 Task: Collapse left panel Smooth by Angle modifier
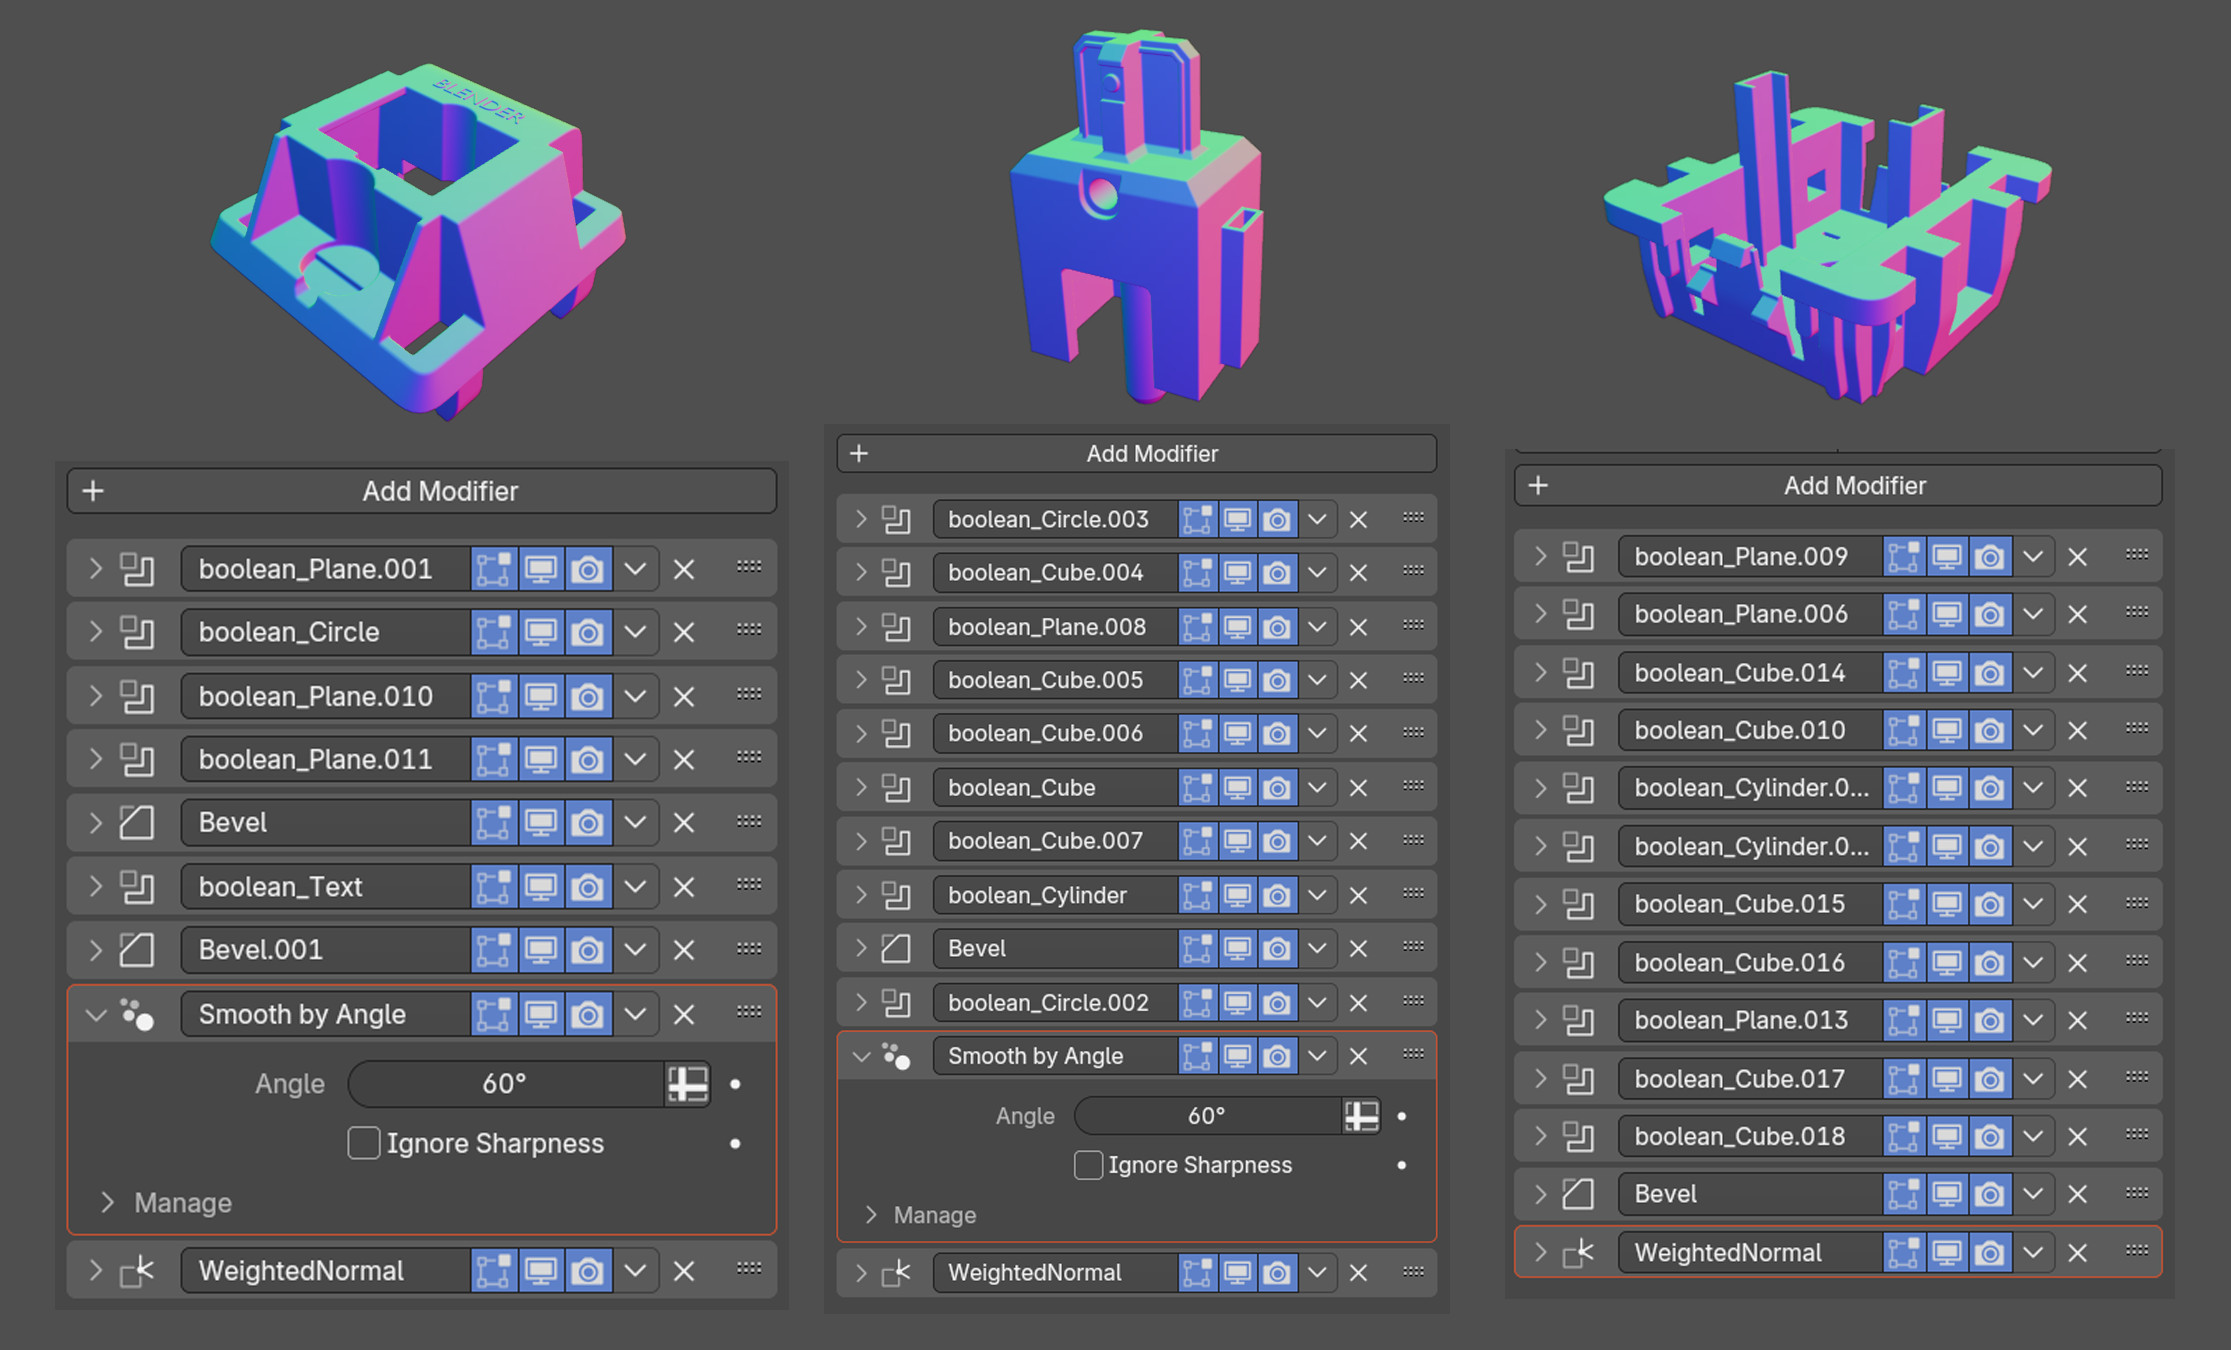[x=95, y=1015]
